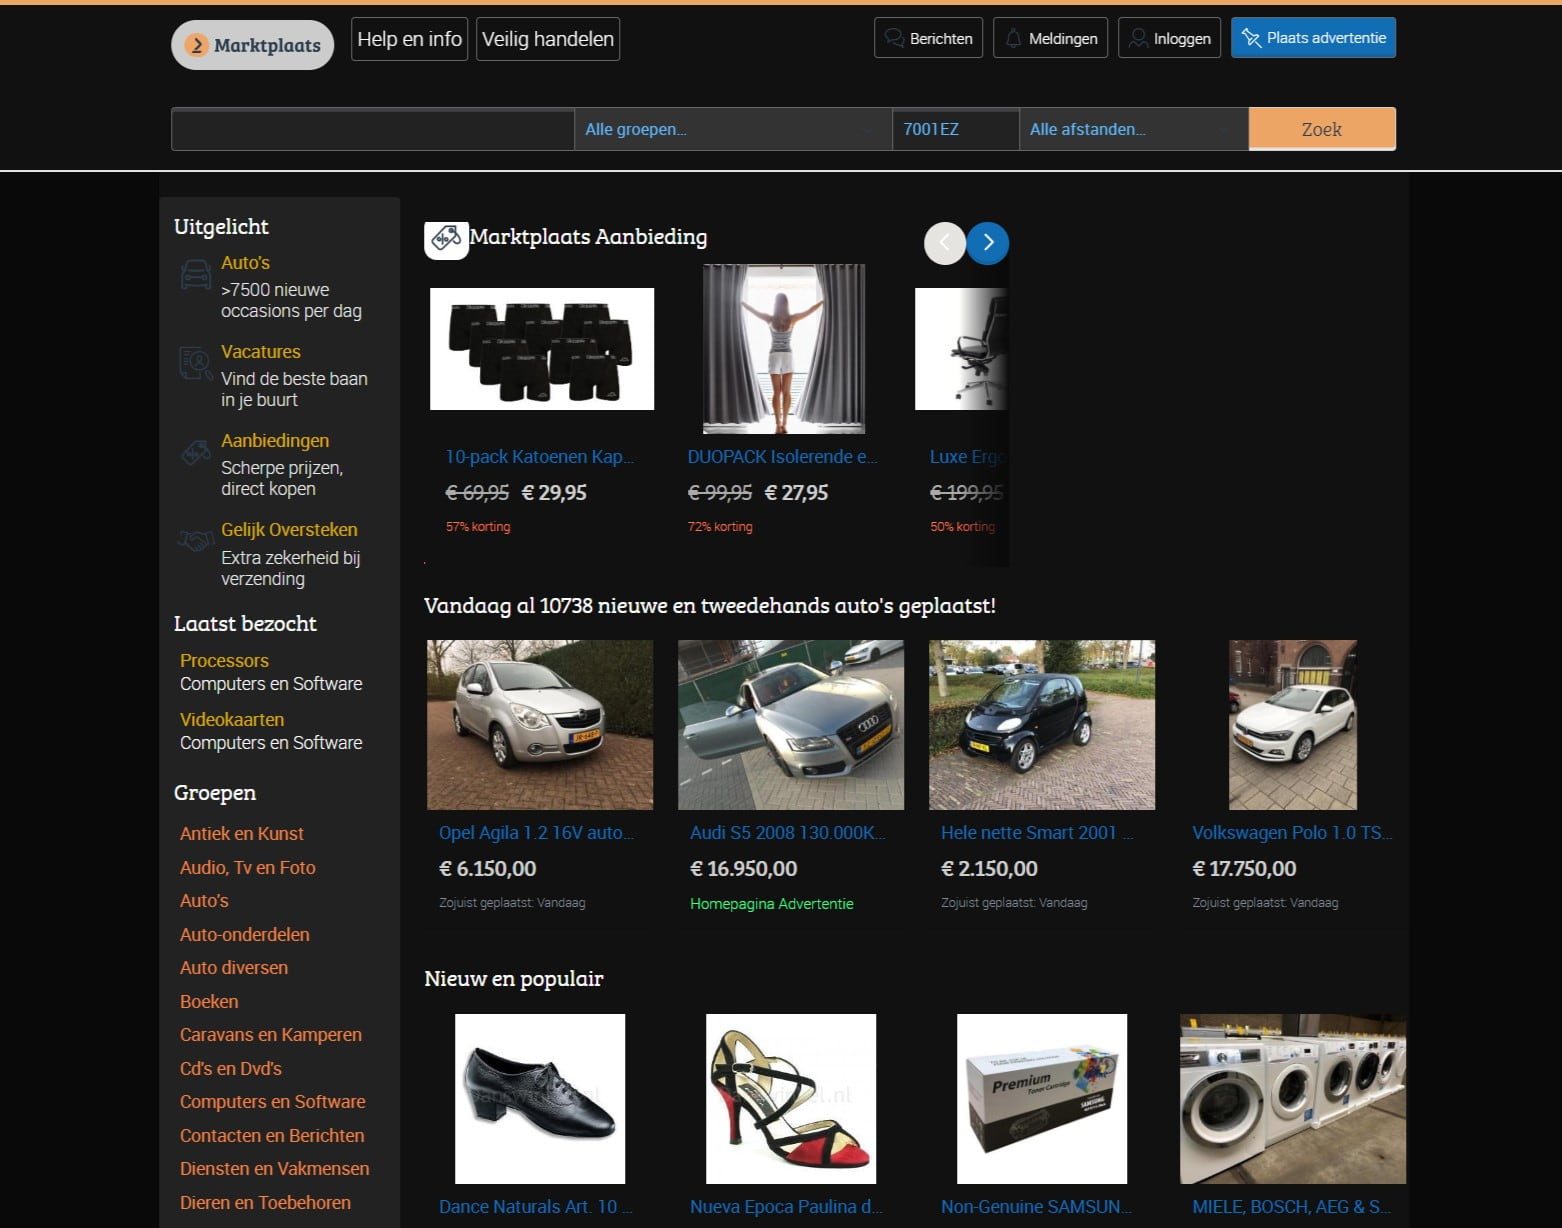The width and height of the screenshot is (1562, 1228).
Task: Go back in carousel with the left arrow
Action: point(944,243)
